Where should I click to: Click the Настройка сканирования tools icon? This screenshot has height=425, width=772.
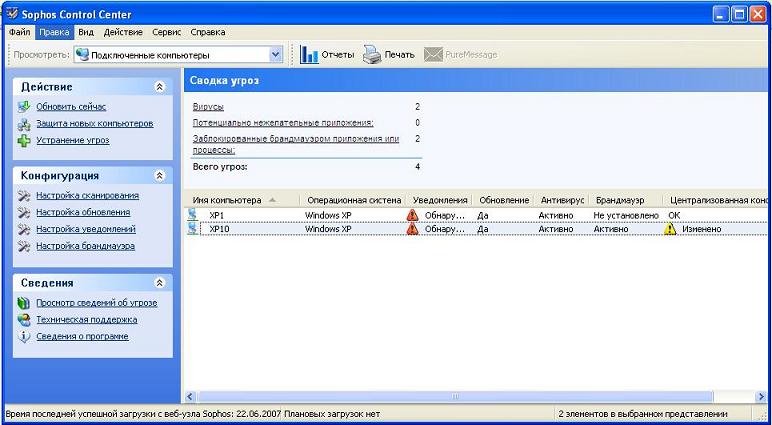[x=24, y=196]
